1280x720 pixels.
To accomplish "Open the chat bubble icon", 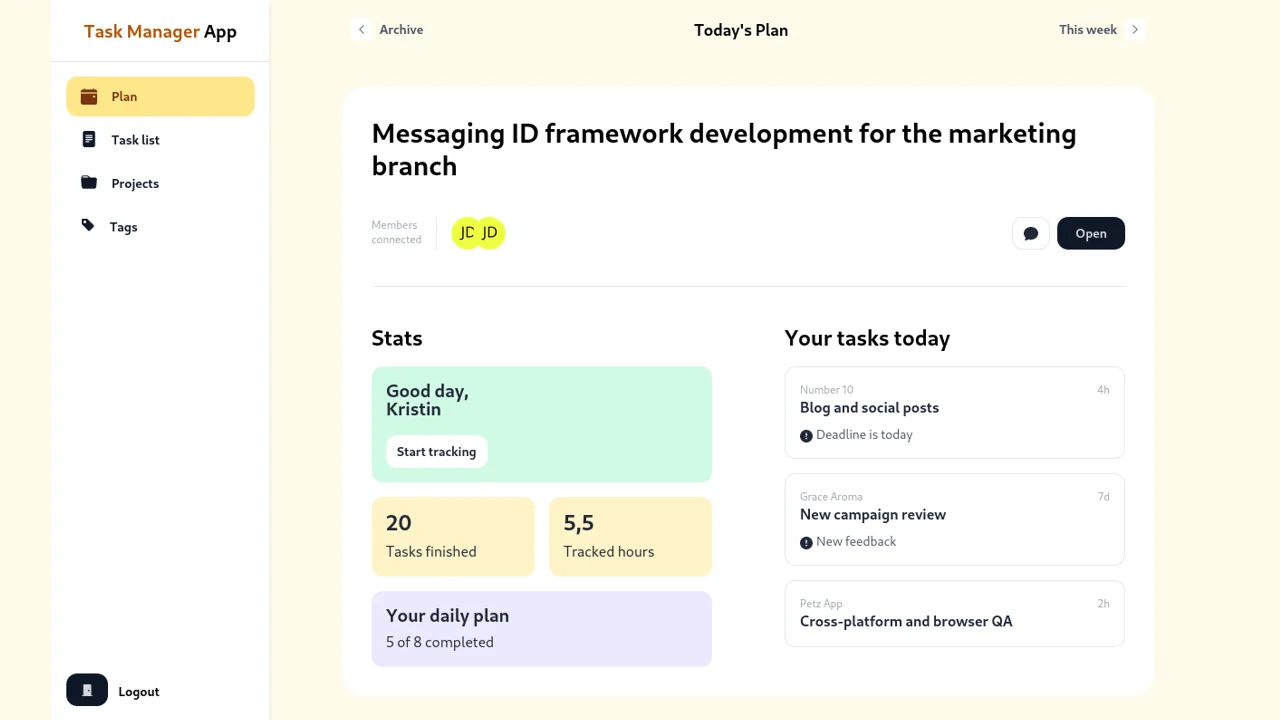I will pos(1030,233).
